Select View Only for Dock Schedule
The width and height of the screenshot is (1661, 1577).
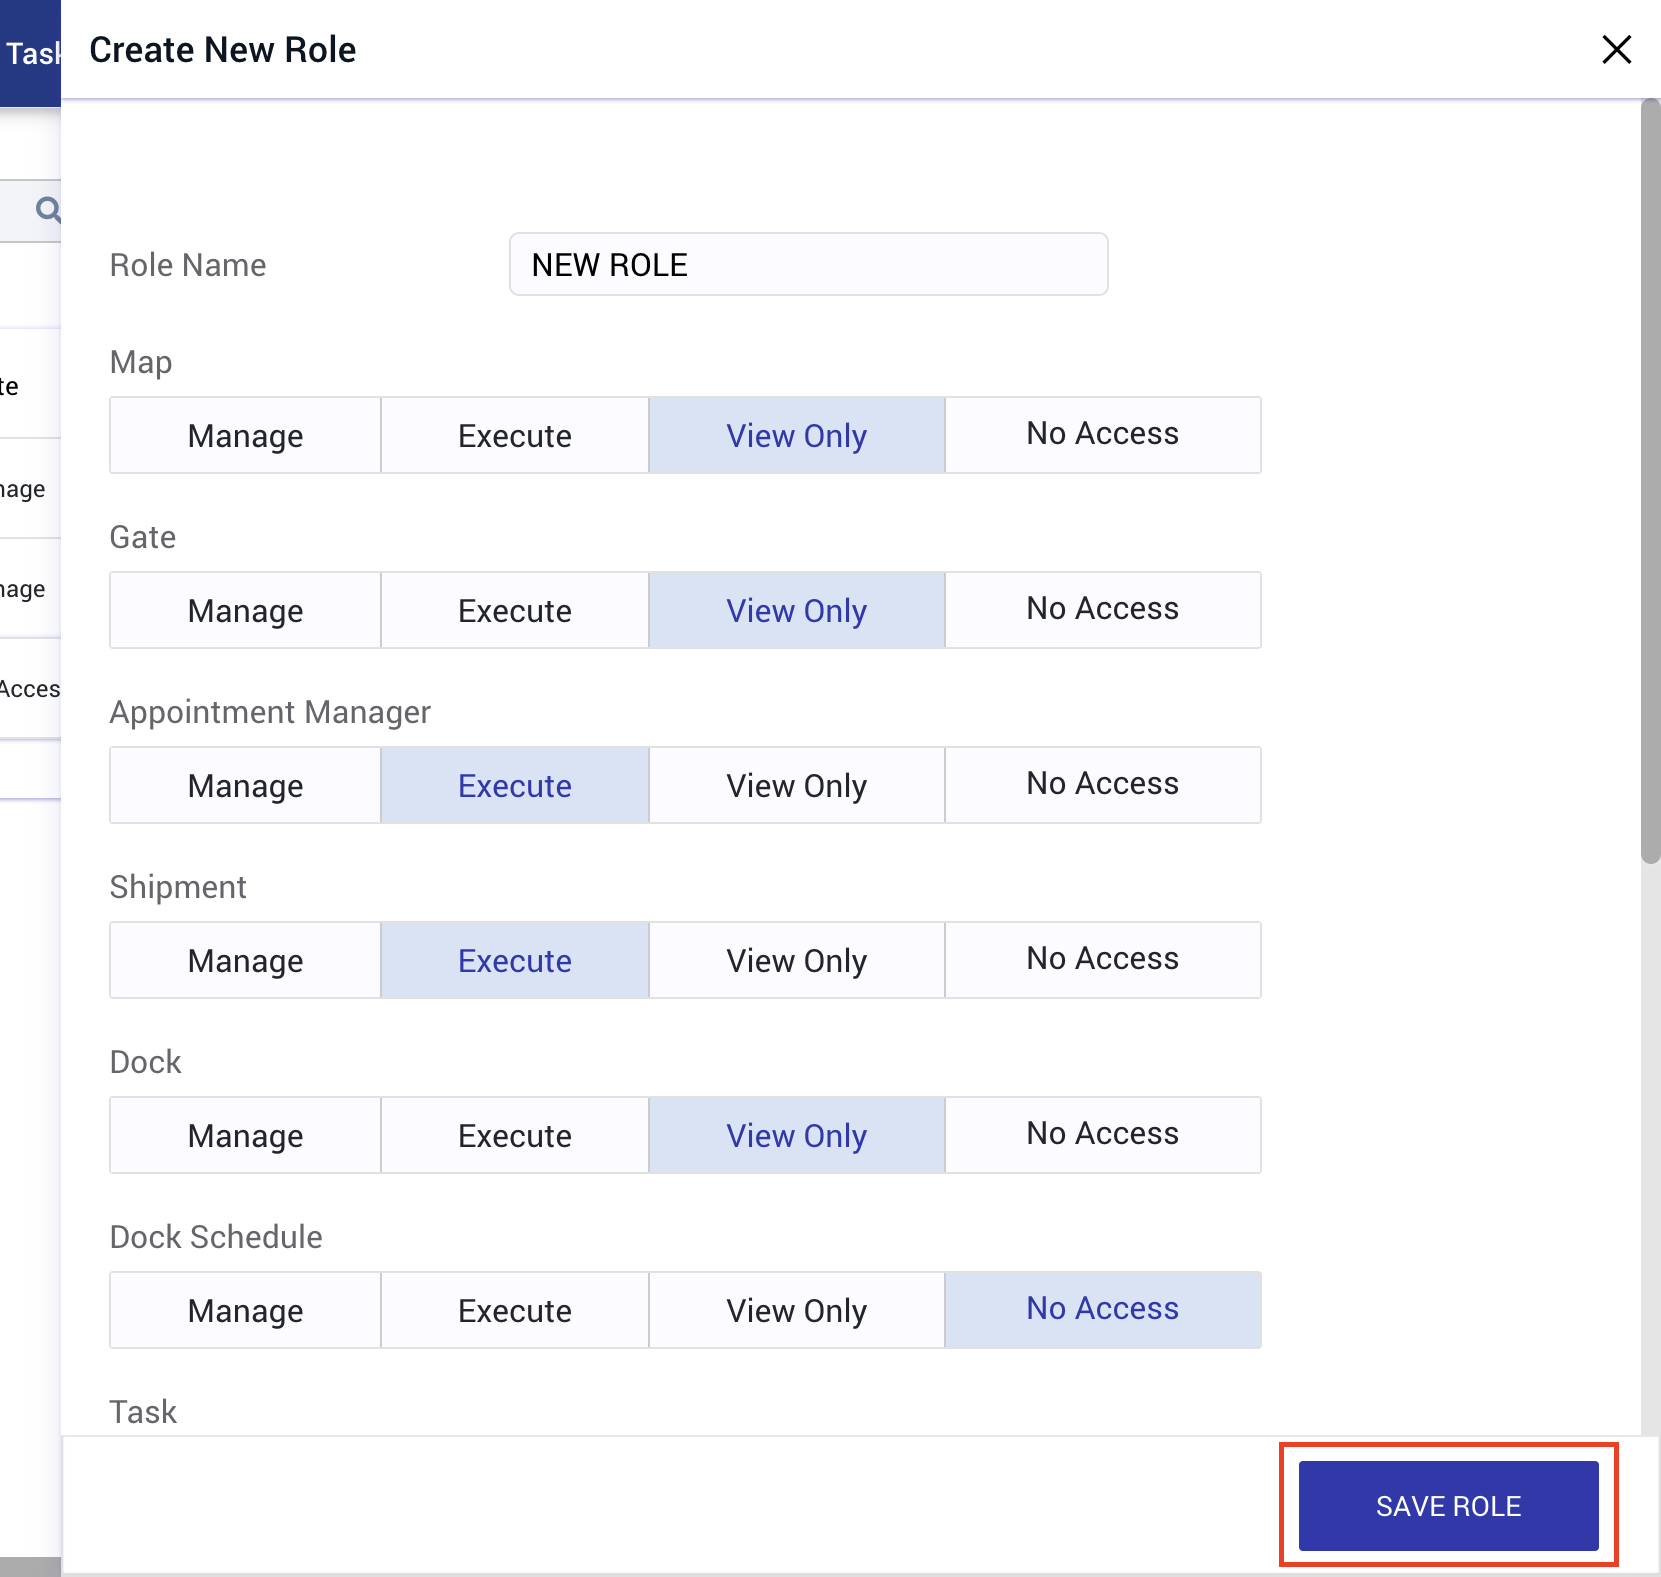pyautogui.click(x=796, y=1310)
